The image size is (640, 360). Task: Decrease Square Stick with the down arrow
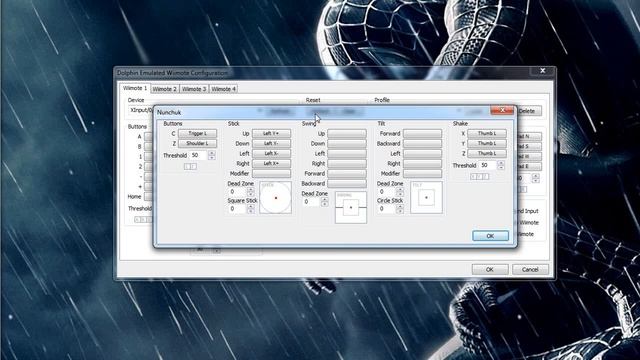point(251,211)
